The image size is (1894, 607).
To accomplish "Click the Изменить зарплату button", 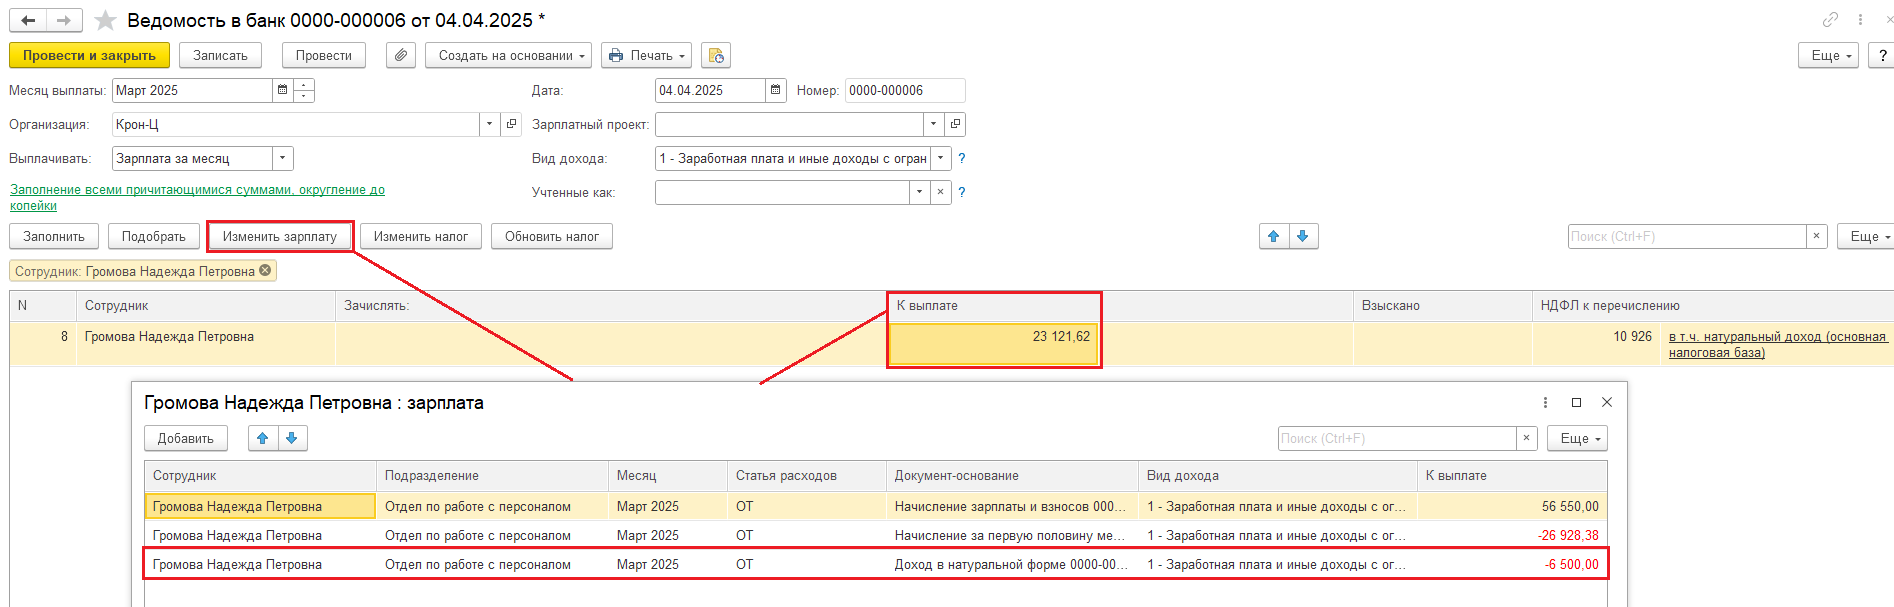I will pyautogui.click(x=280, y=237).
